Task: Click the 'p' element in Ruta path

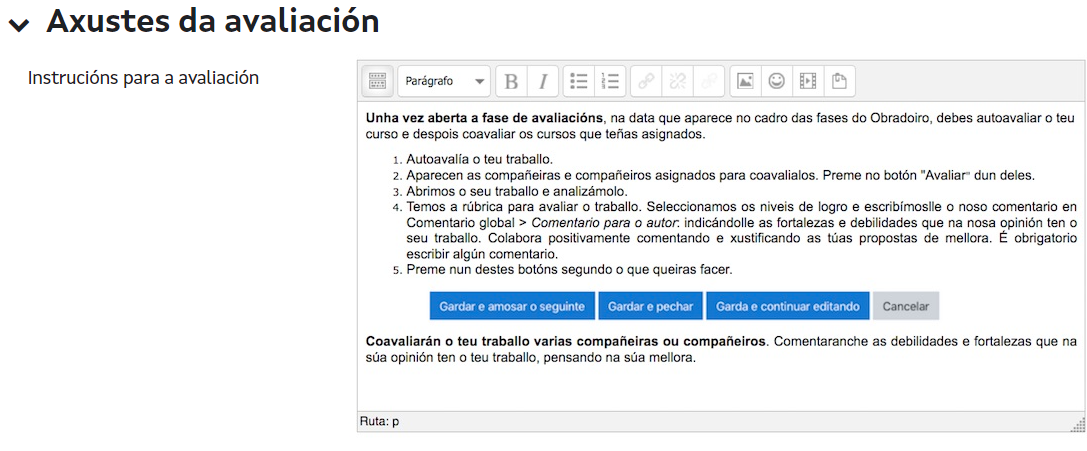Action: 395,422
